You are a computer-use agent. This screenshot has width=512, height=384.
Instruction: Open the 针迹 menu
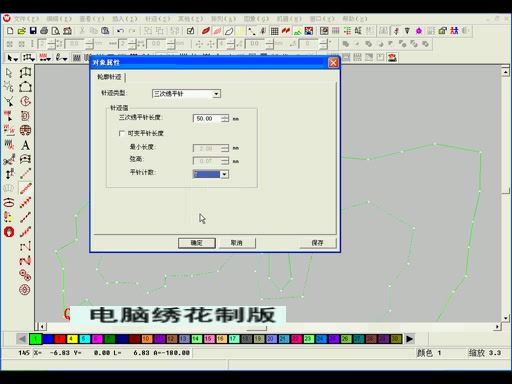tap(157, 19)
